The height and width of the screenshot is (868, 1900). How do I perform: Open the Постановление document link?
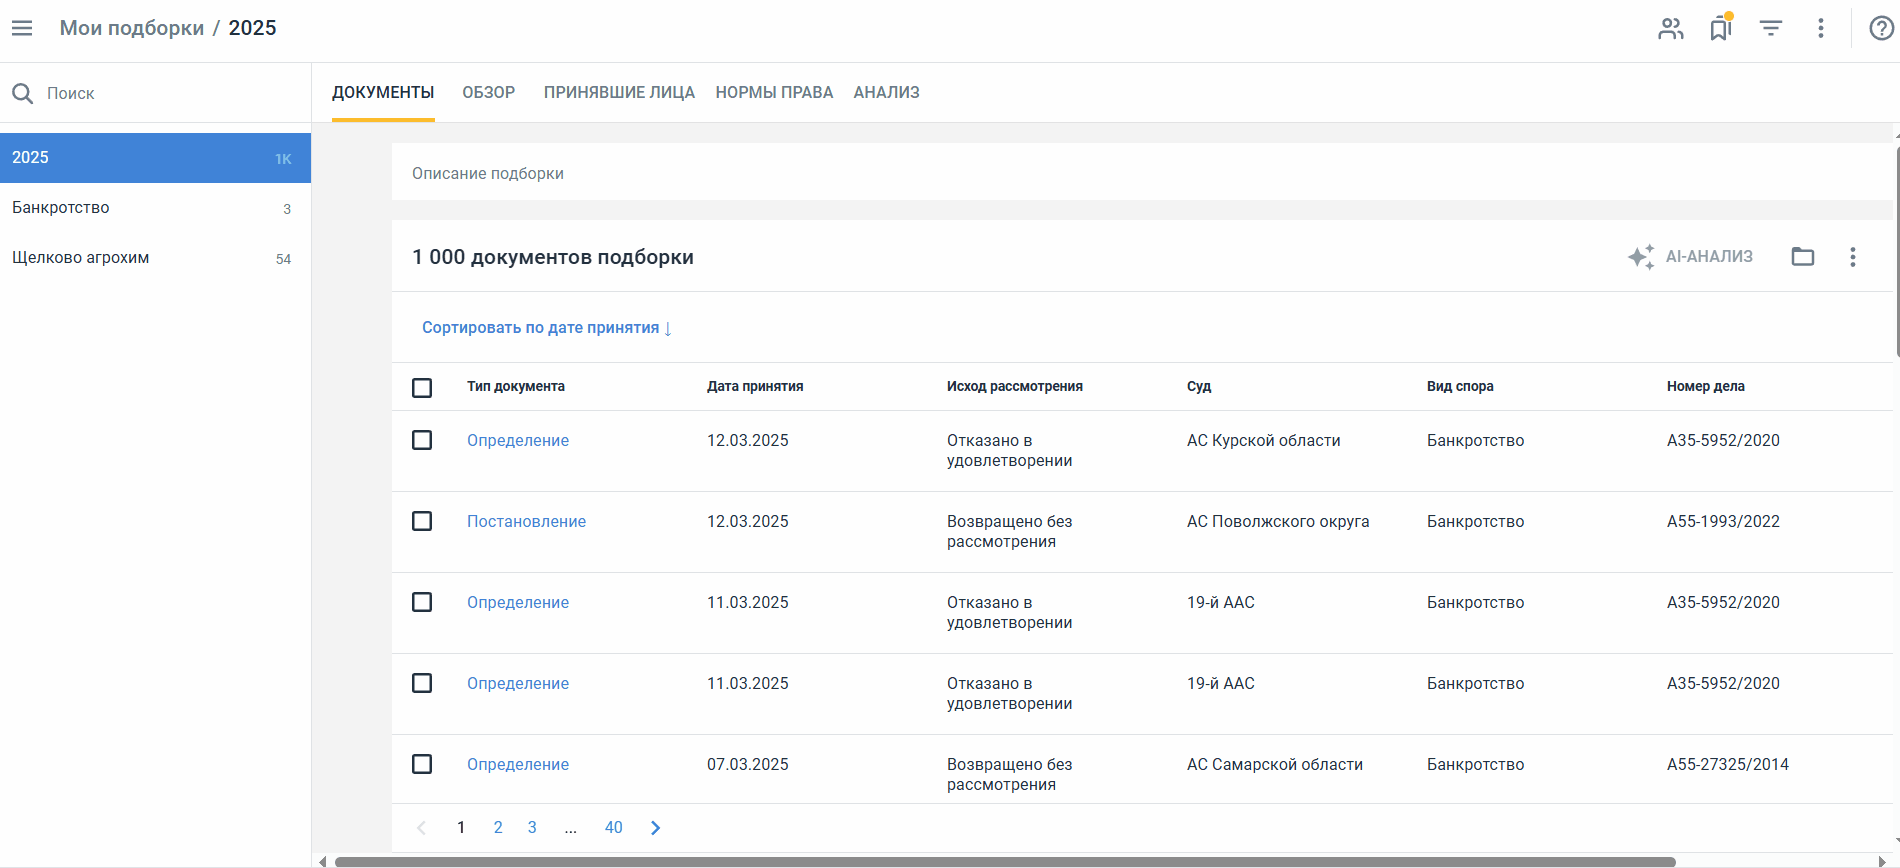(x=526, y=521)
